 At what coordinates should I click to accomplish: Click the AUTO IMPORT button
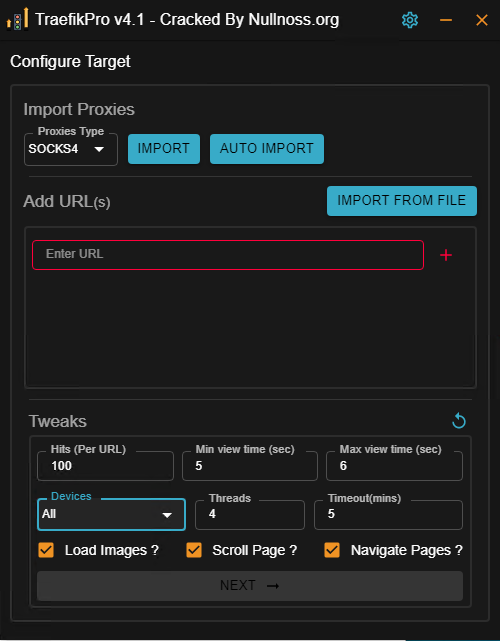tap(267, 149)
